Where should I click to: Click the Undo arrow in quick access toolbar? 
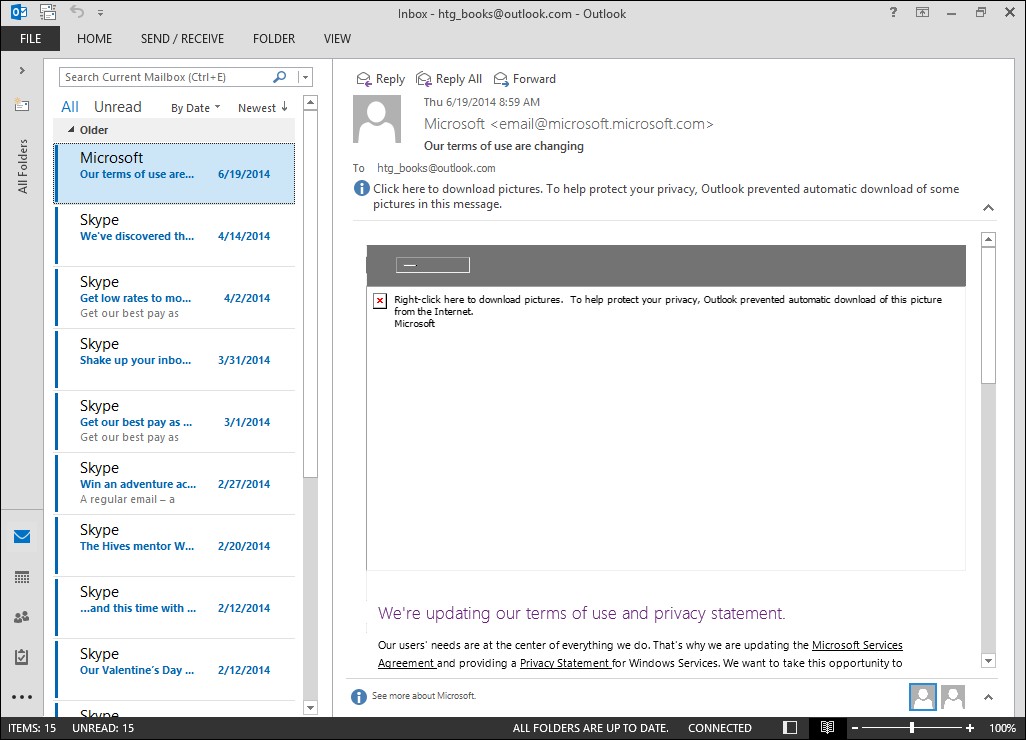pos(77,12)
